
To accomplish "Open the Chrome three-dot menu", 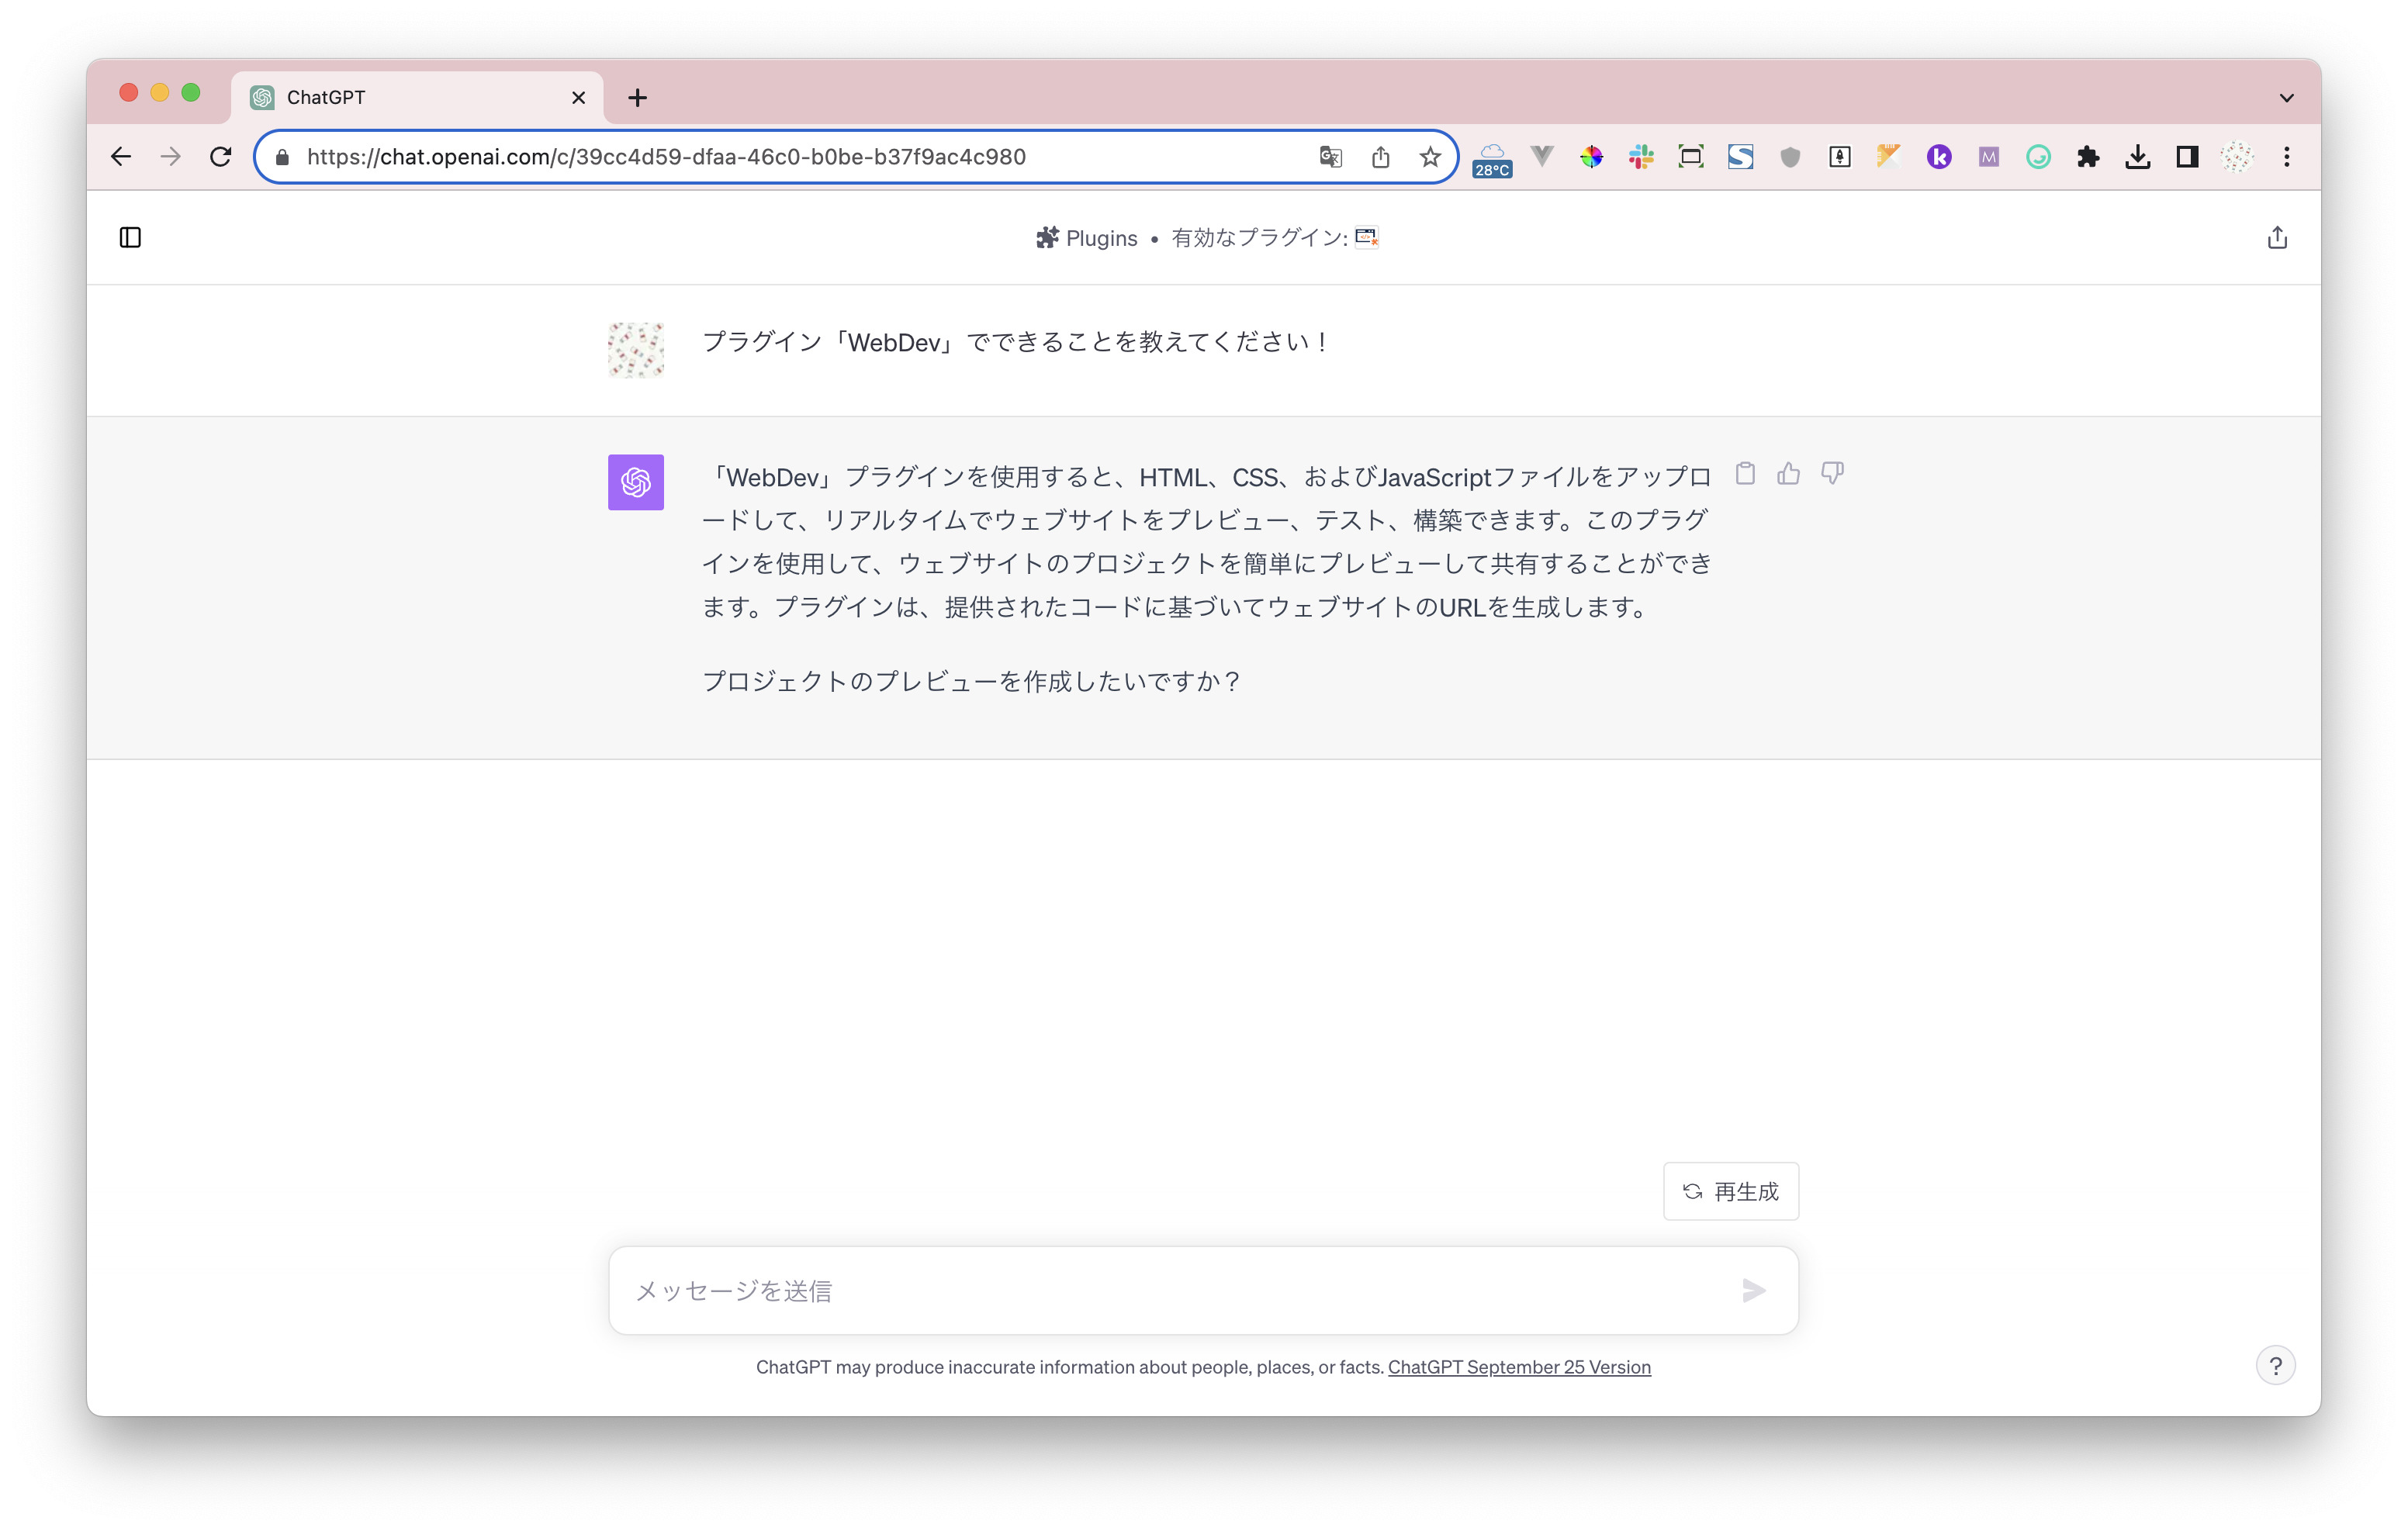I will point(2287,157).
